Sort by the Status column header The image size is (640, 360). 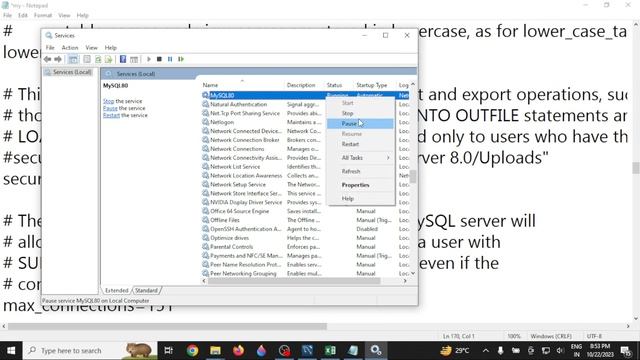[x=339, y=85]
